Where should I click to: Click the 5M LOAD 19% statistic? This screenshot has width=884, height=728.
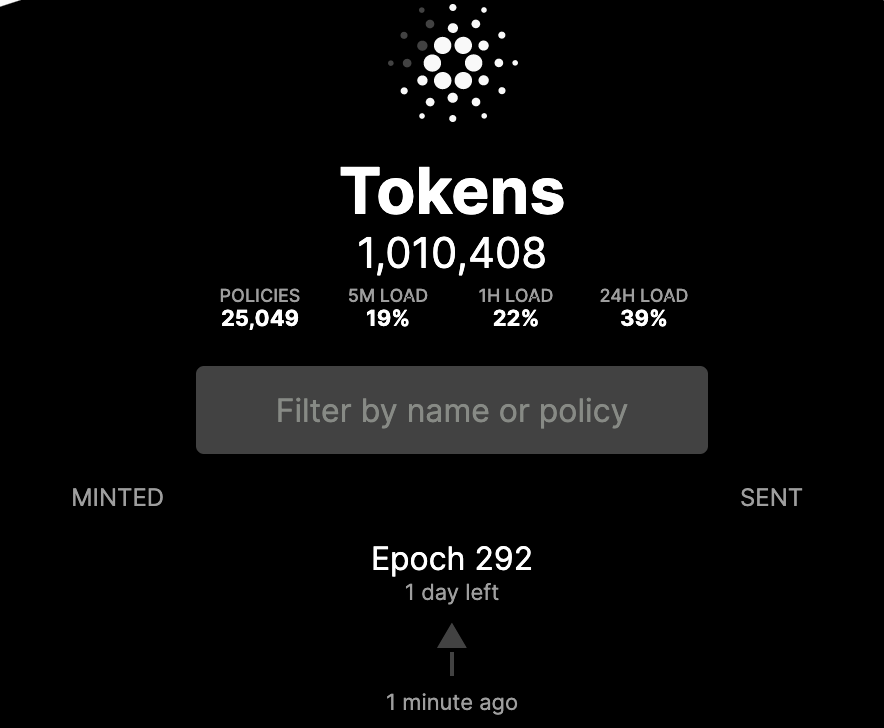point(388,307)
